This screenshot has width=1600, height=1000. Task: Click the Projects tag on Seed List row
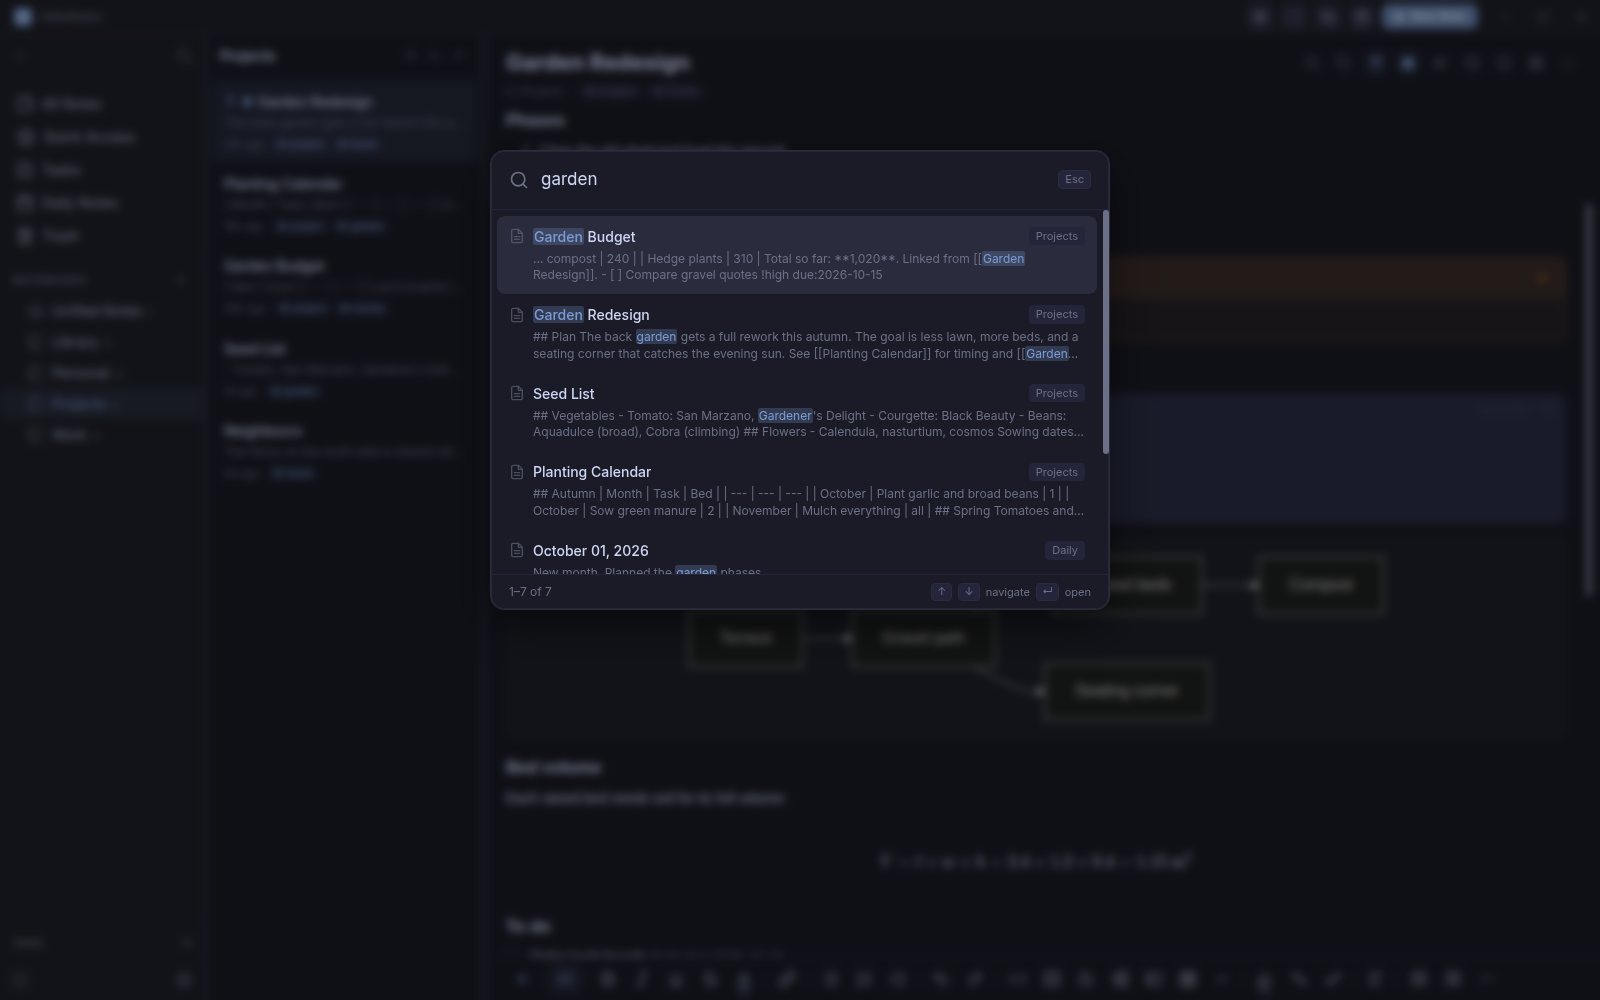[1056, 393]
